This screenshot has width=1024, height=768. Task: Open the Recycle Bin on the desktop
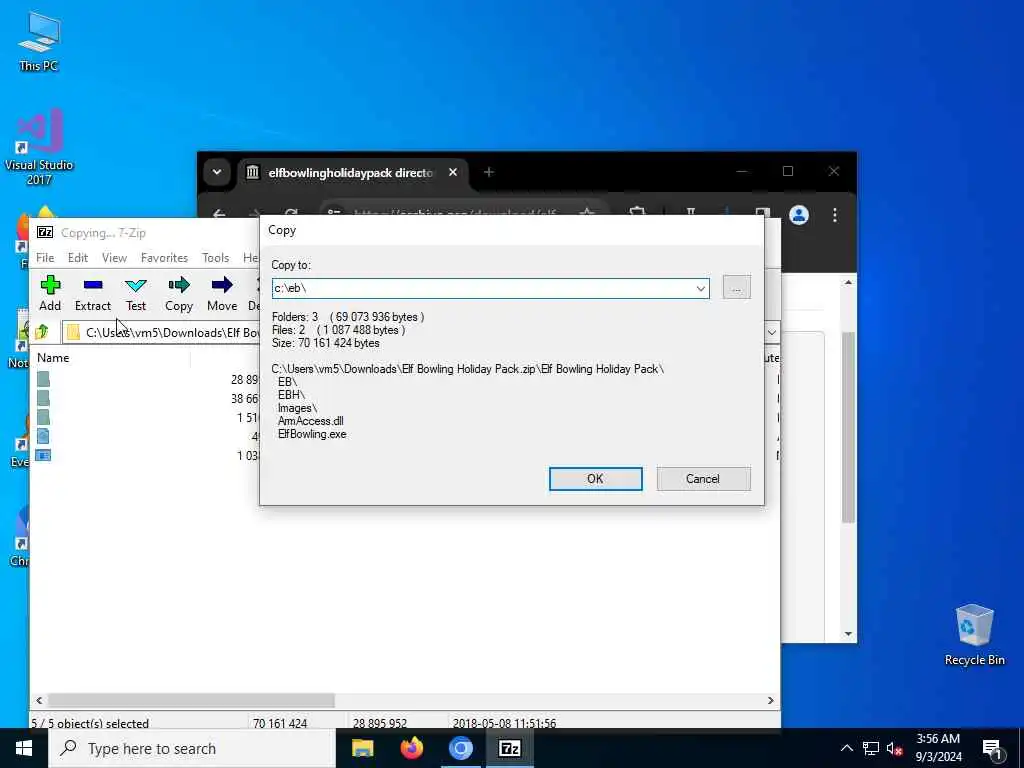point(974,635)
